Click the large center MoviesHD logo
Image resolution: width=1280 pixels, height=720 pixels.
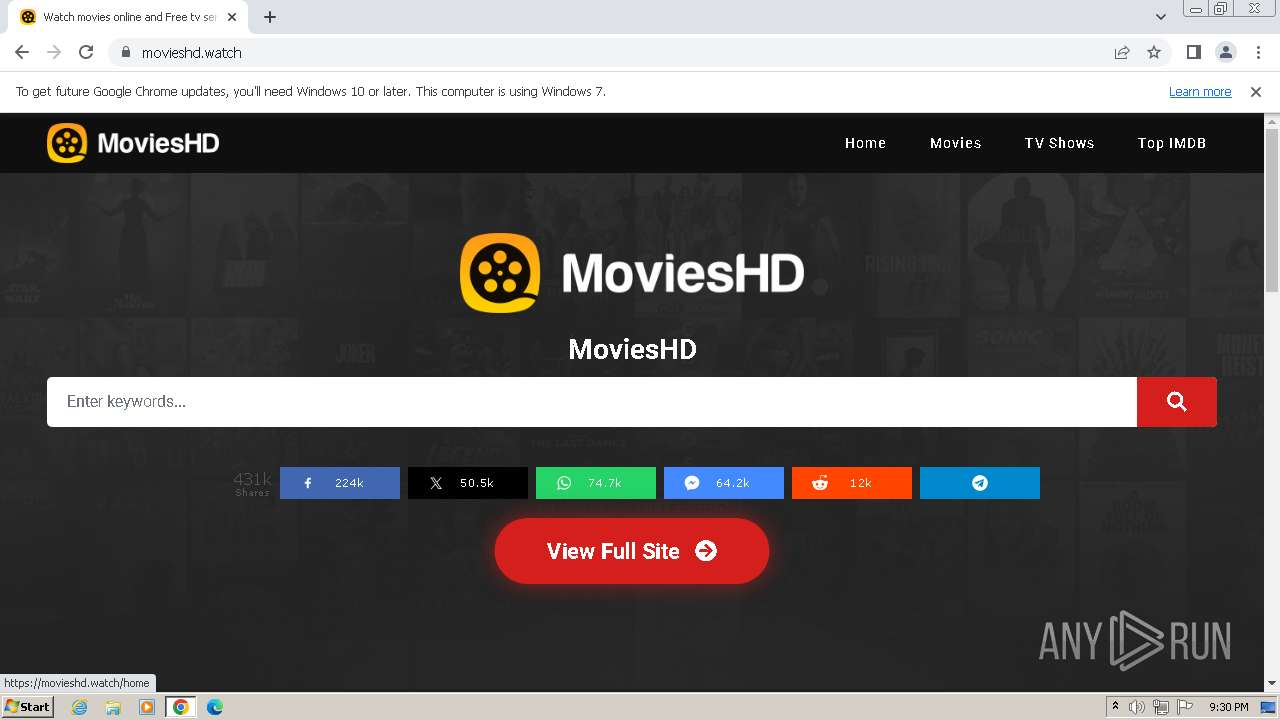(x=632, y=273)
